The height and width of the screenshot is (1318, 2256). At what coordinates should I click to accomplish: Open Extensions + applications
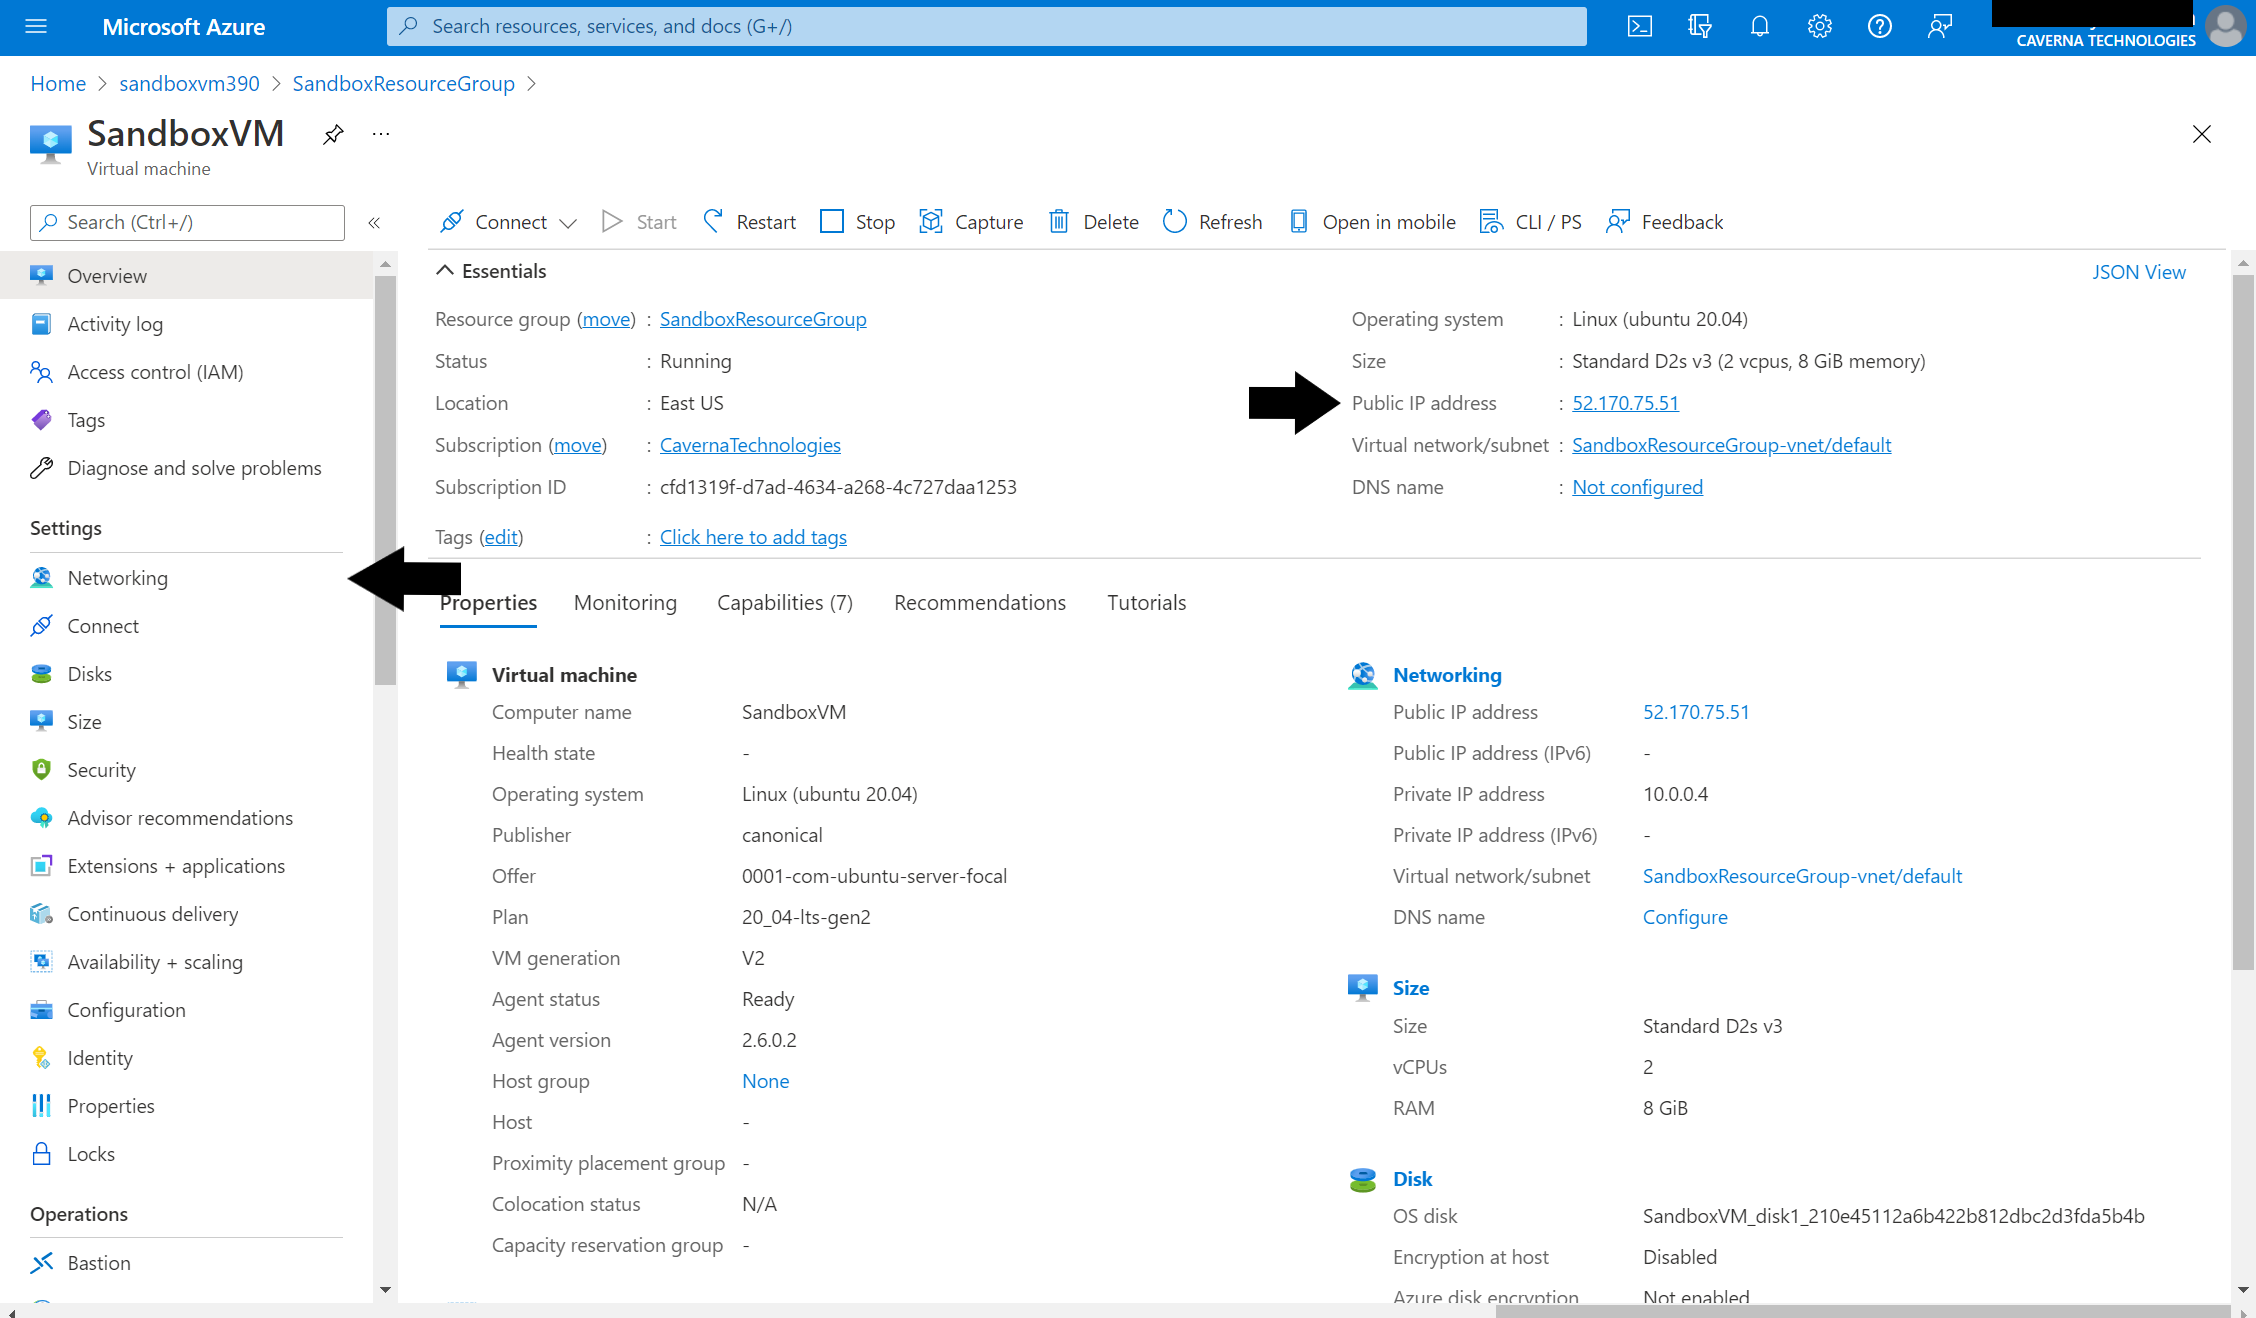tap(176, 866)
